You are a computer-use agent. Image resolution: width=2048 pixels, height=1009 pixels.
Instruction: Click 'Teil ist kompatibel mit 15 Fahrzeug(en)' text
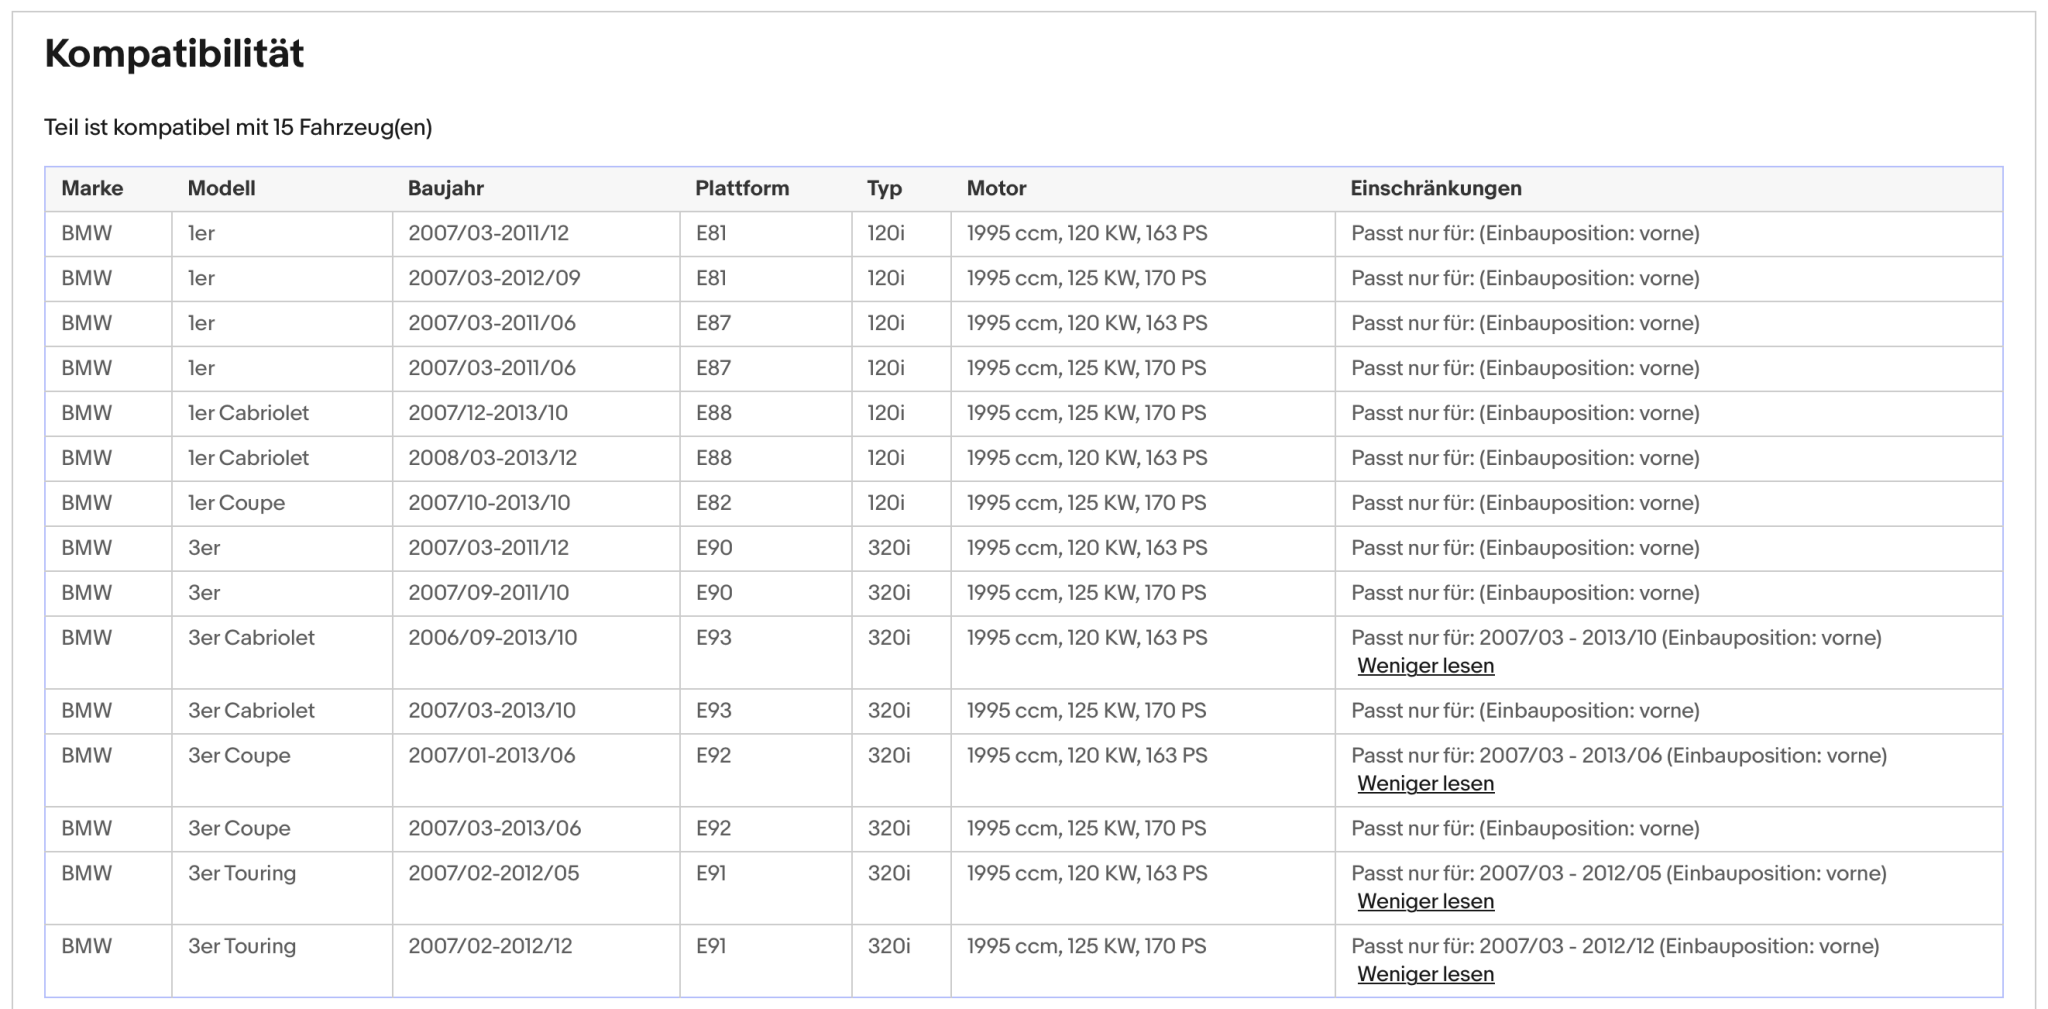click(x=238, y=128)
